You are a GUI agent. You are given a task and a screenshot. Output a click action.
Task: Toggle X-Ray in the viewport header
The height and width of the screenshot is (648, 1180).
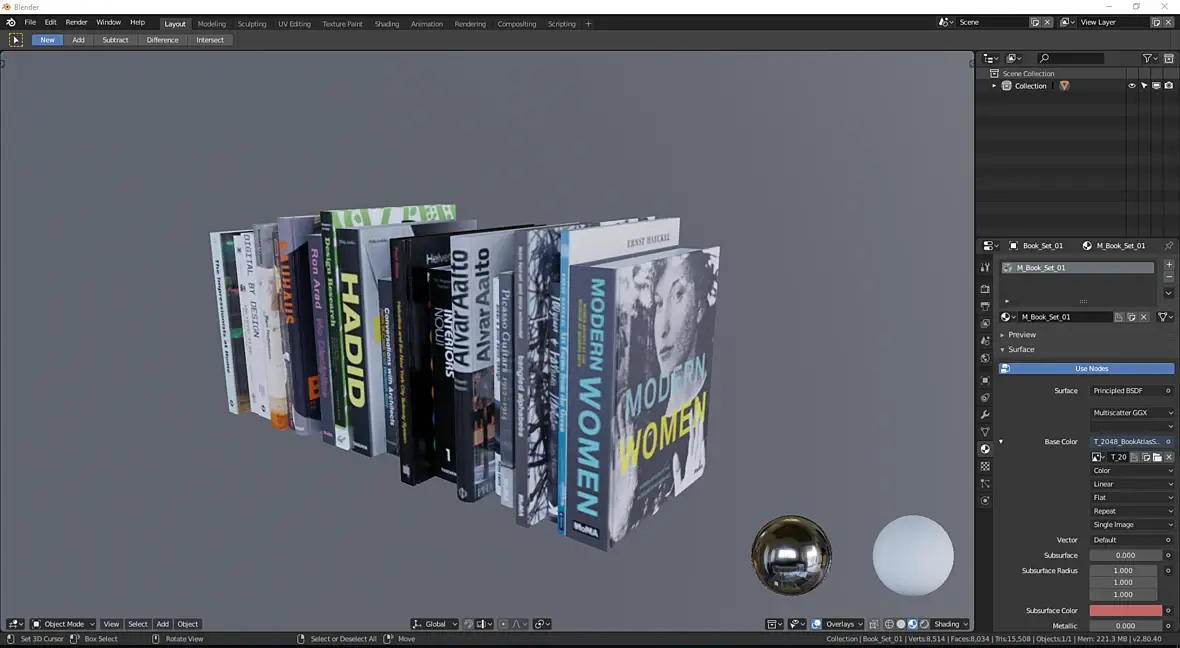(x=874, y=624)
